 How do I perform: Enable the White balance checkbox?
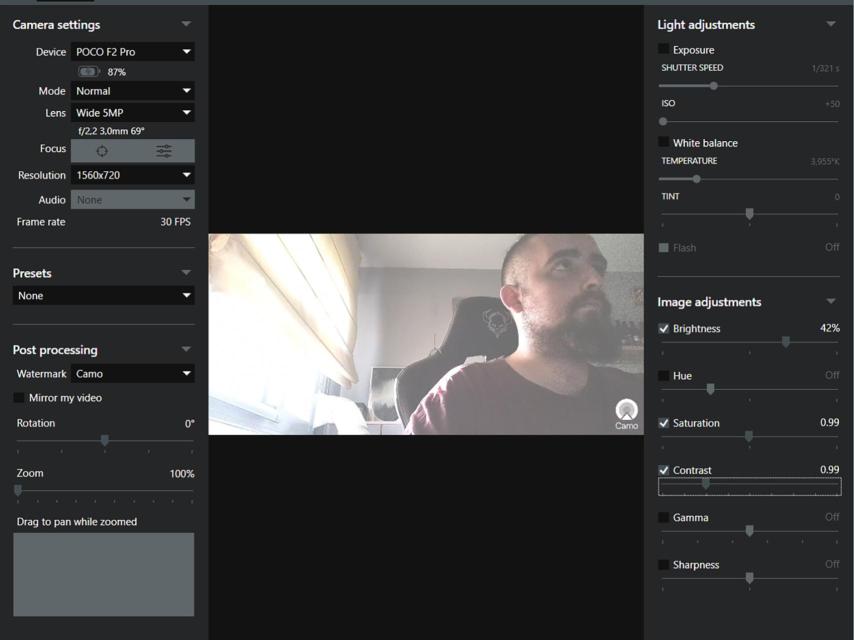[664, 142]
